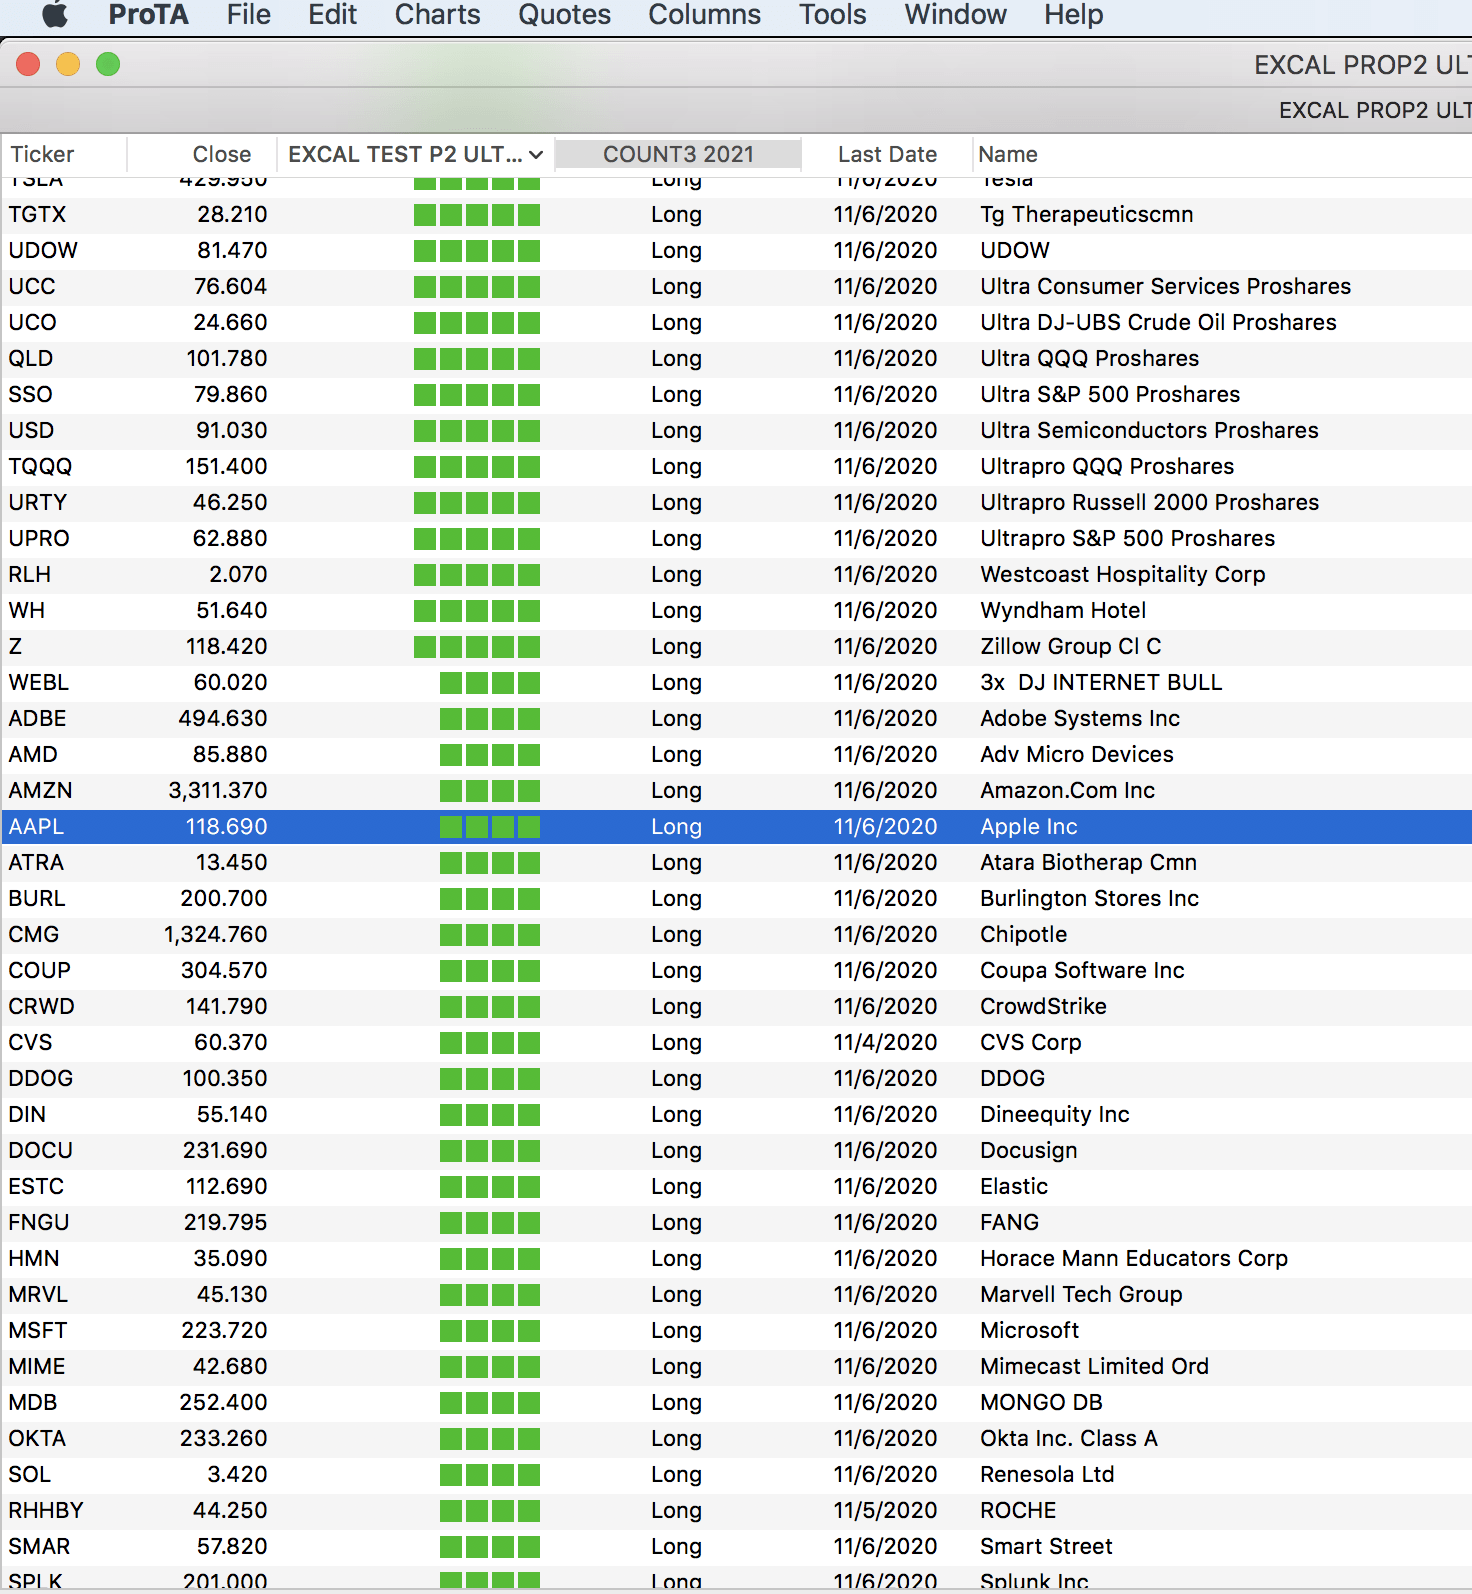This screenshot has height=1594, width=1472.
Task: Sort by the COUNT3 2021 column header
Action: coord(678,154)
